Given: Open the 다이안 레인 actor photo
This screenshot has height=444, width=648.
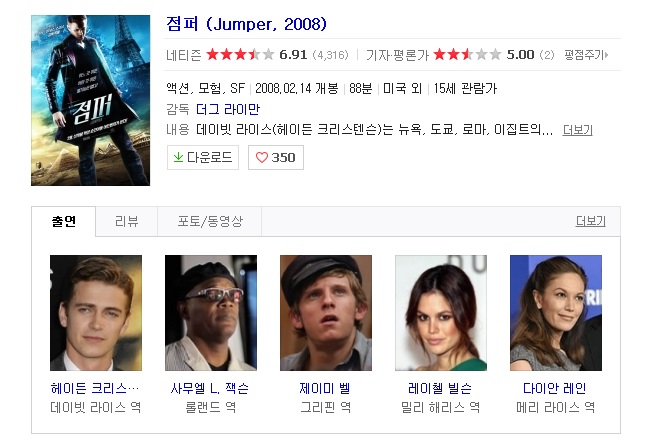Looking at the screenshot, I should coord(556,313).
